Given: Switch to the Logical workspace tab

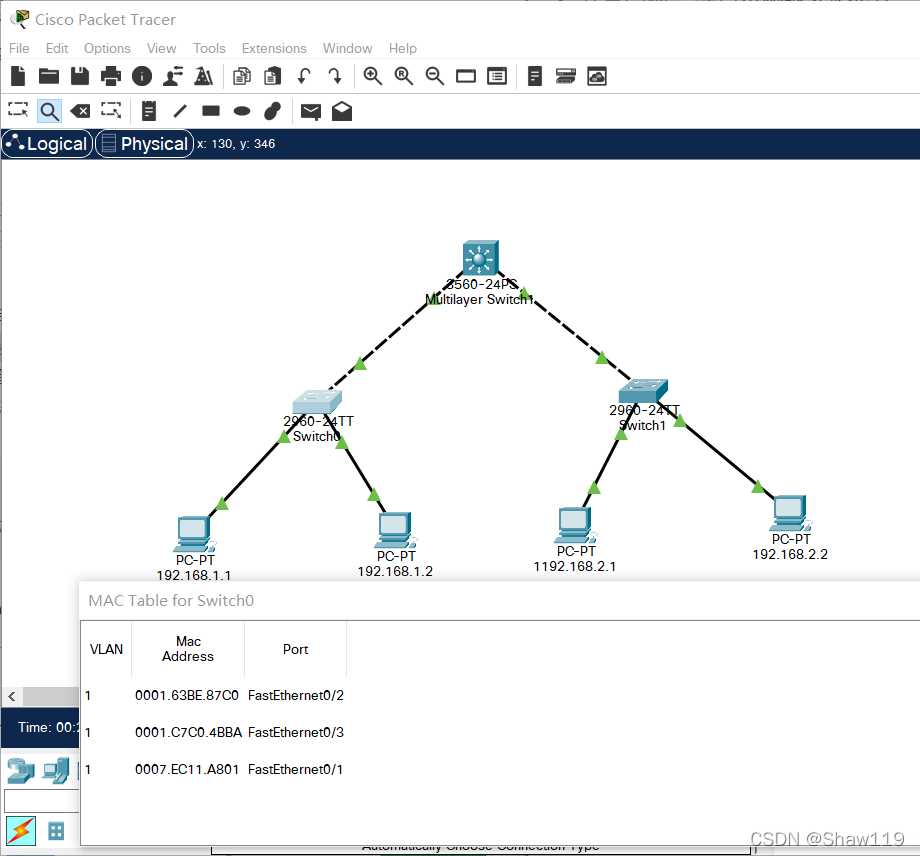Looking at the screenshot, I should 48,144.
